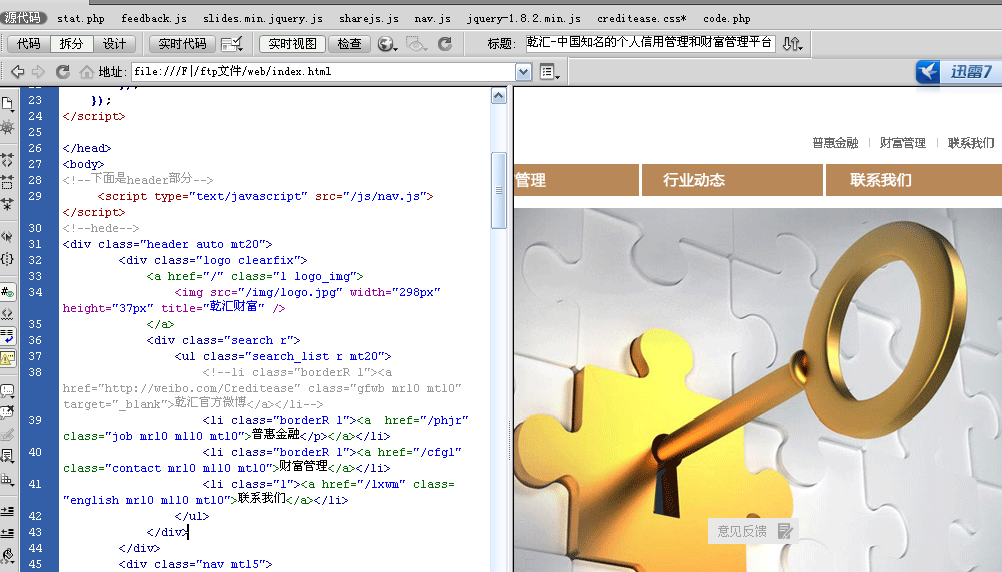Open slides.min.jquery.js related file tab
The height and width of the screenshot is (572, 1002).
click(263, 19)
